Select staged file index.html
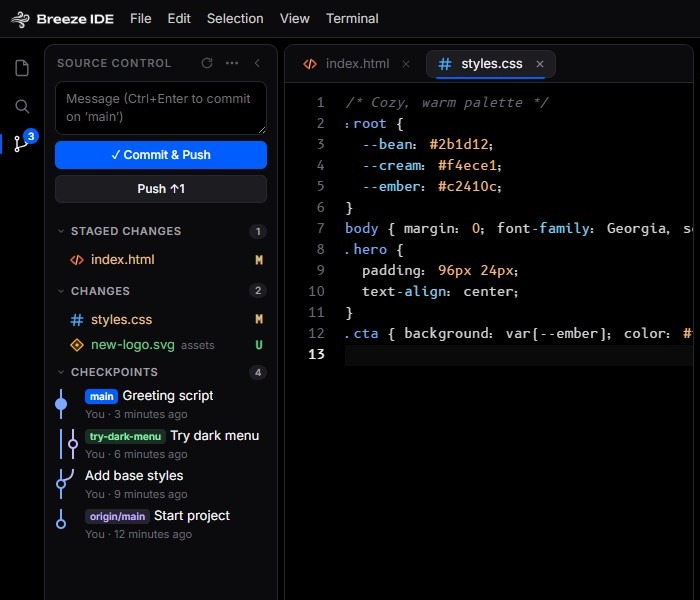Image resolution: width=700 pixels, height=600 pixels. click(161, 260)
